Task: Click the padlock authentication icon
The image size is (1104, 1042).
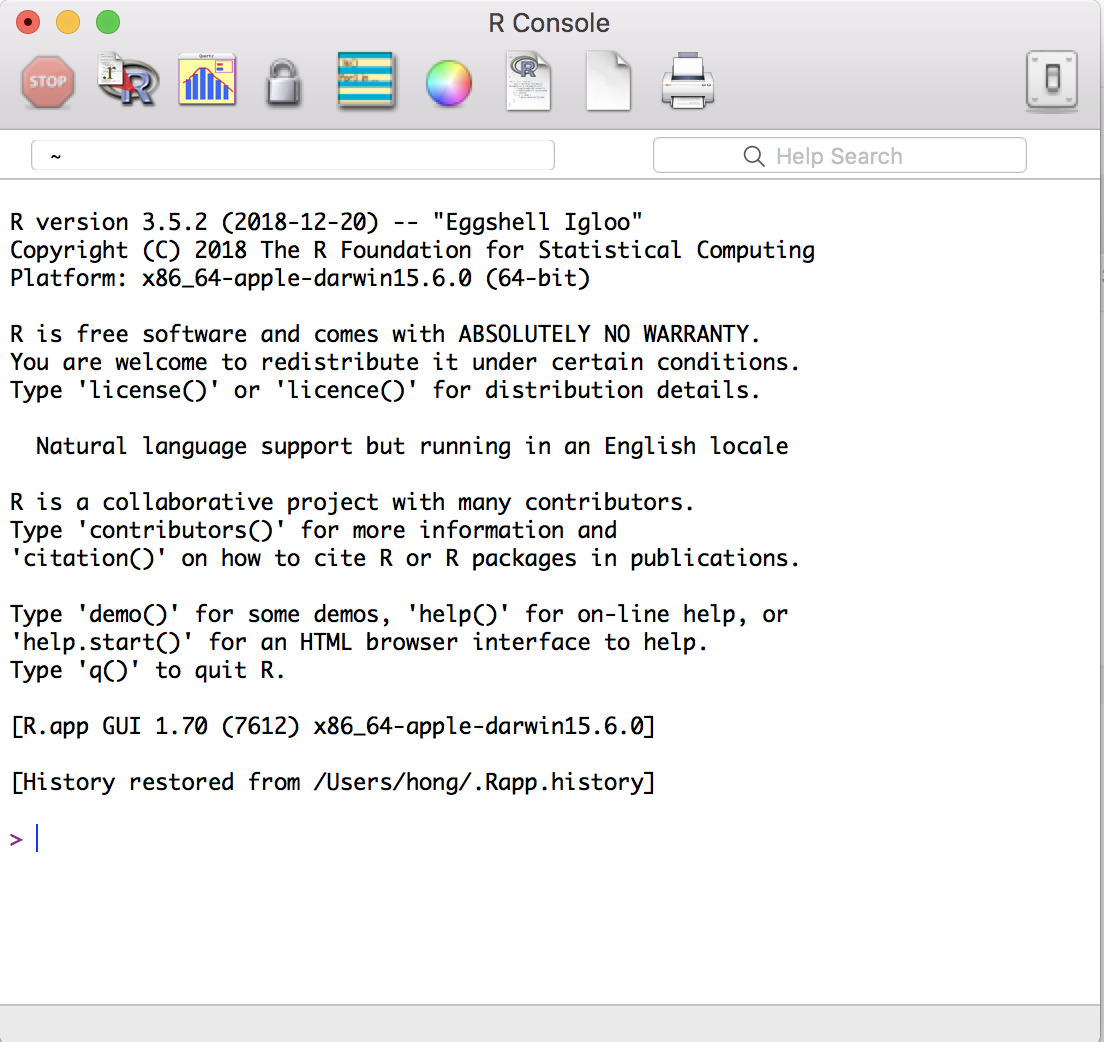Action: coord(284,83)
